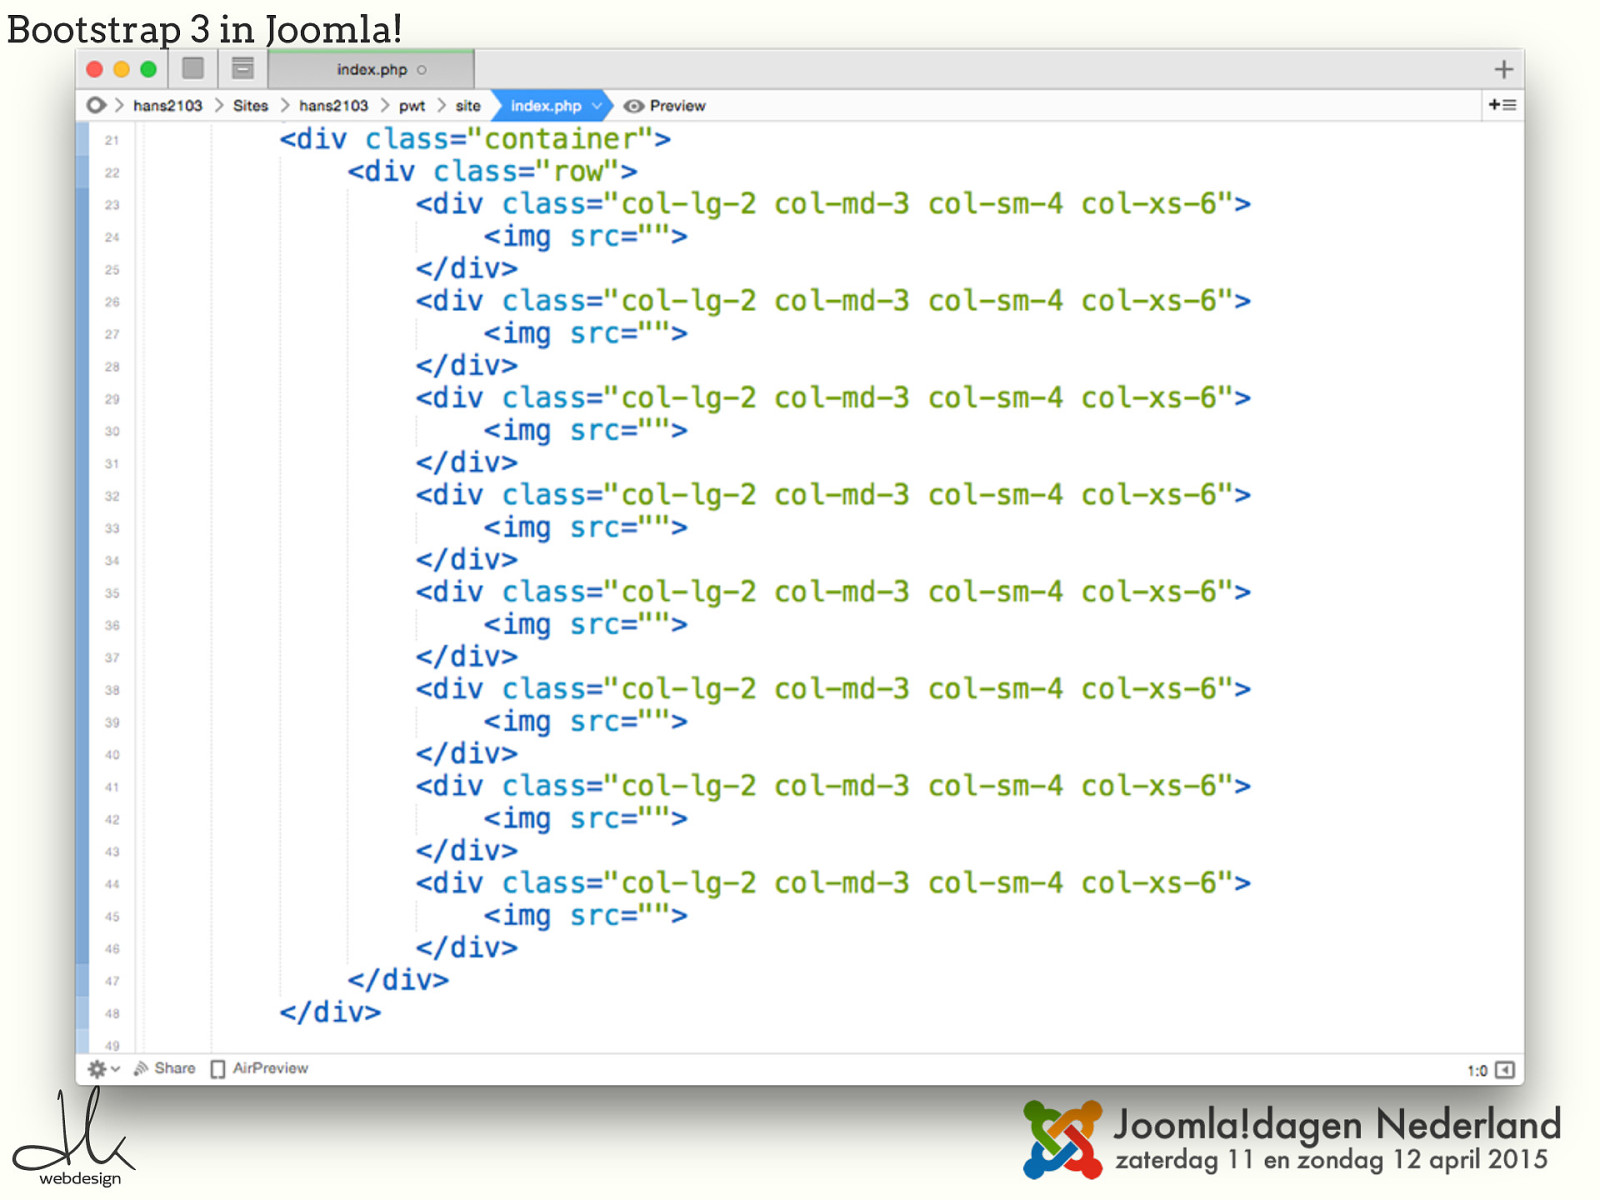Click the red close window button

pyautogui.click(x=95, y=69)
